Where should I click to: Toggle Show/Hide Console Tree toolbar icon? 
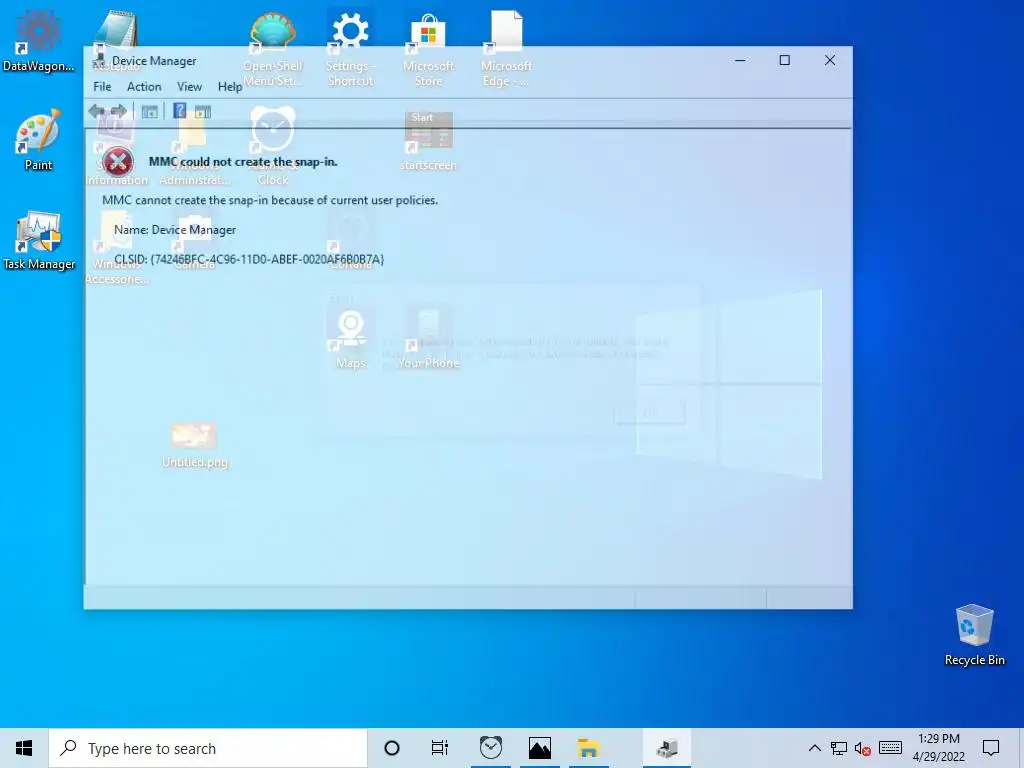pyautogui.click(x=150, y=112)
